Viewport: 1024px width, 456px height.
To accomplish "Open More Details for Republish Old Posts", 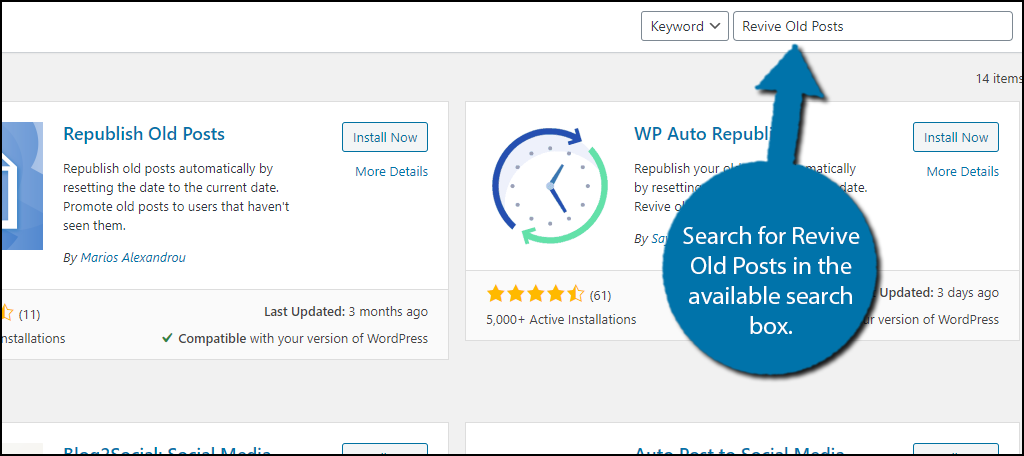I will pyautogui.click(x=391, y=171).
